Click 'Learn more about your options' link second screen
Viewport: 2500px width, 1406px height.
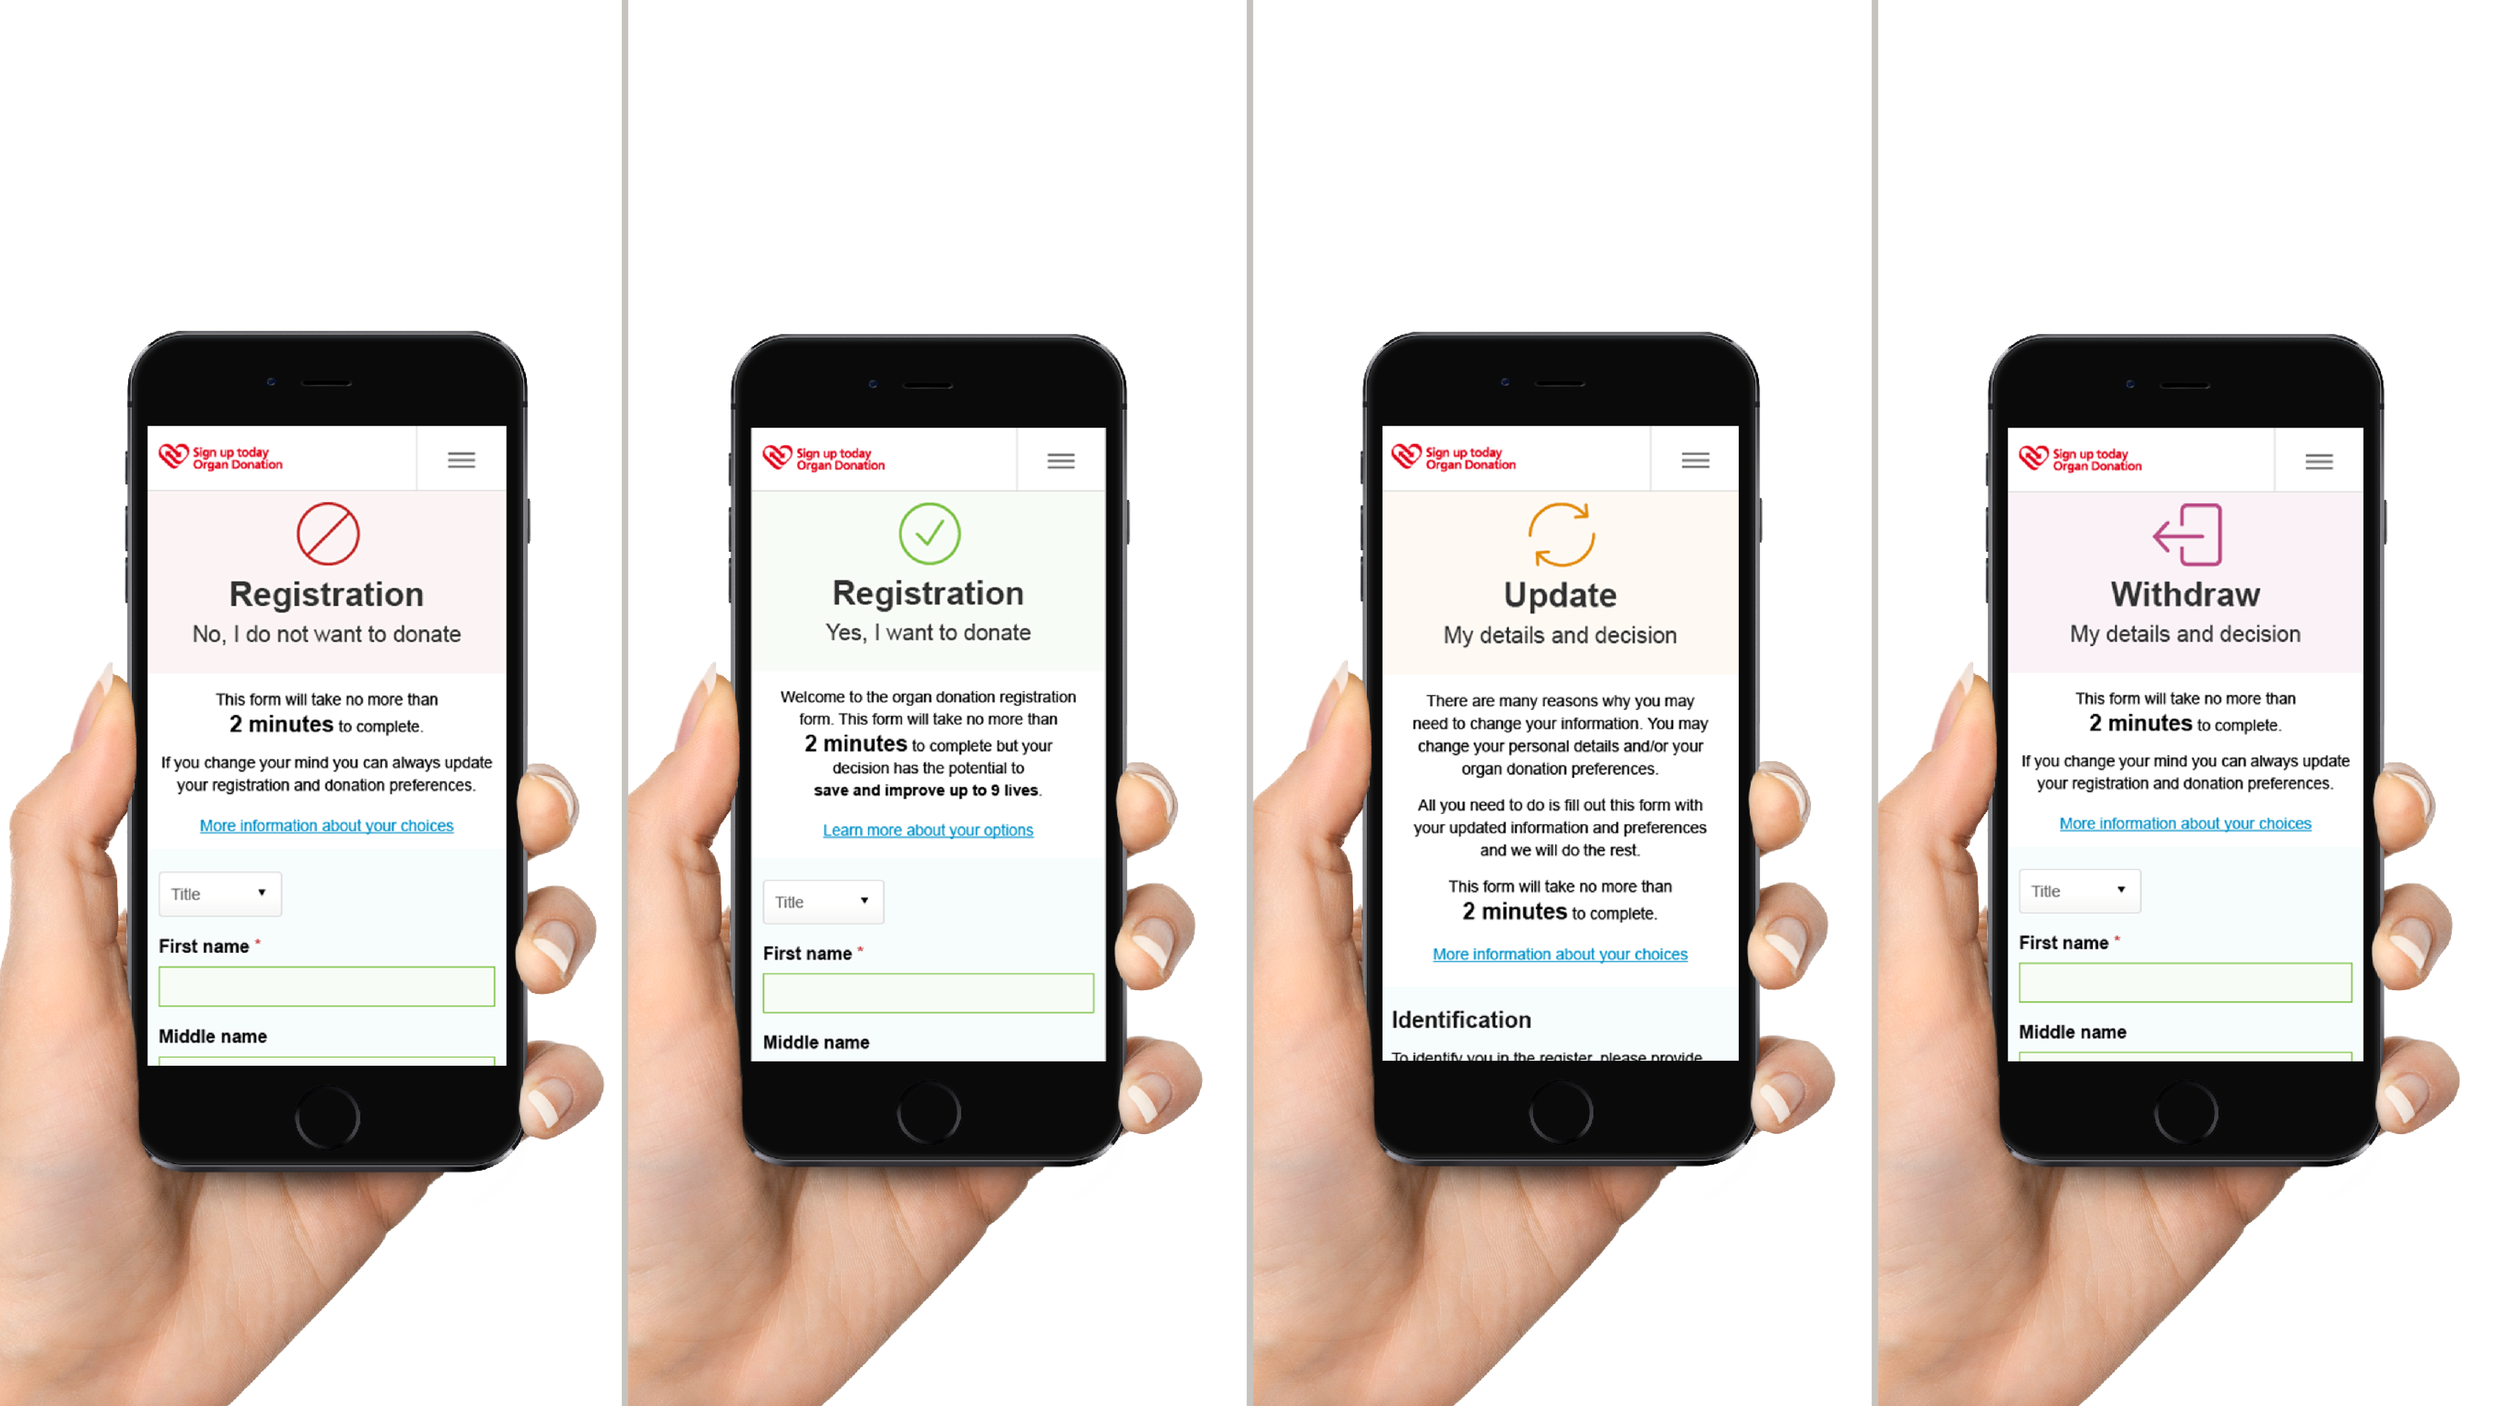point(927,829)
